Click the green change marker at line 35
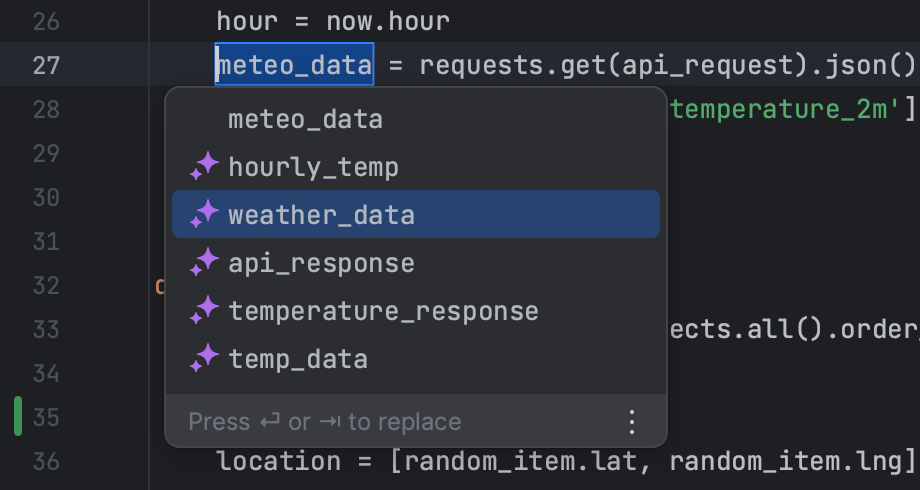Screen dimensions: 920x490 click(18, 416)
